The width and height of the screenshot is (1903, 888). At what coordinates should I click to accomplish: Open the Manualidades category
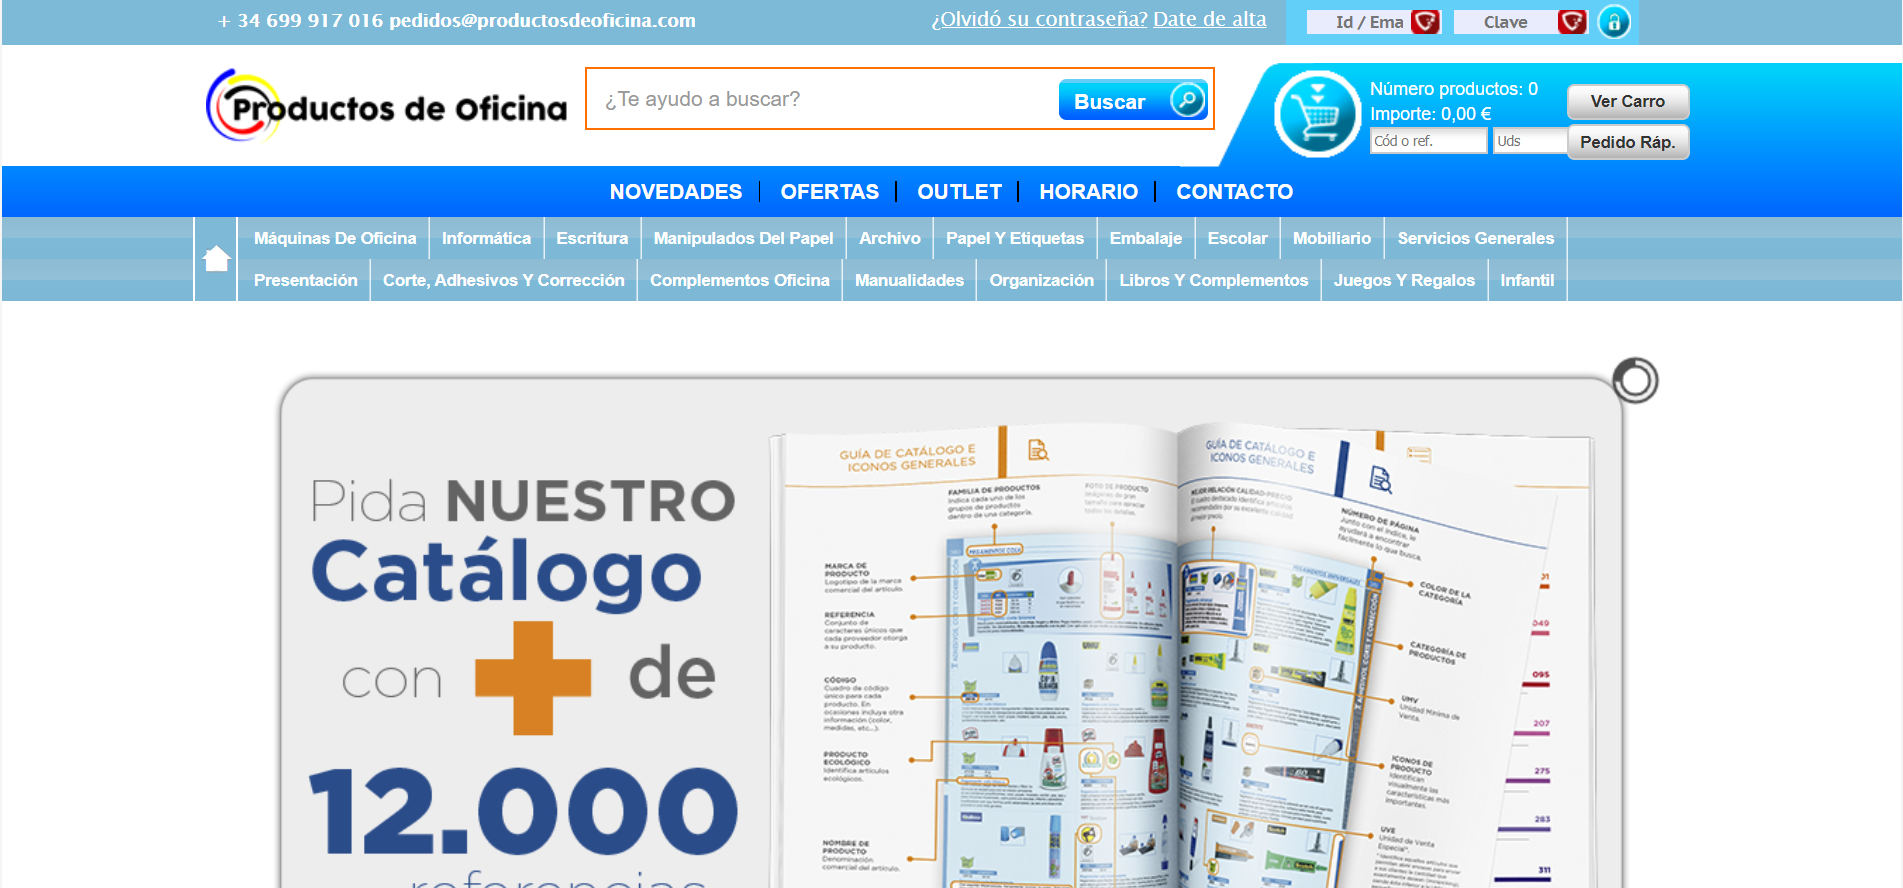(x=909, y=280)
